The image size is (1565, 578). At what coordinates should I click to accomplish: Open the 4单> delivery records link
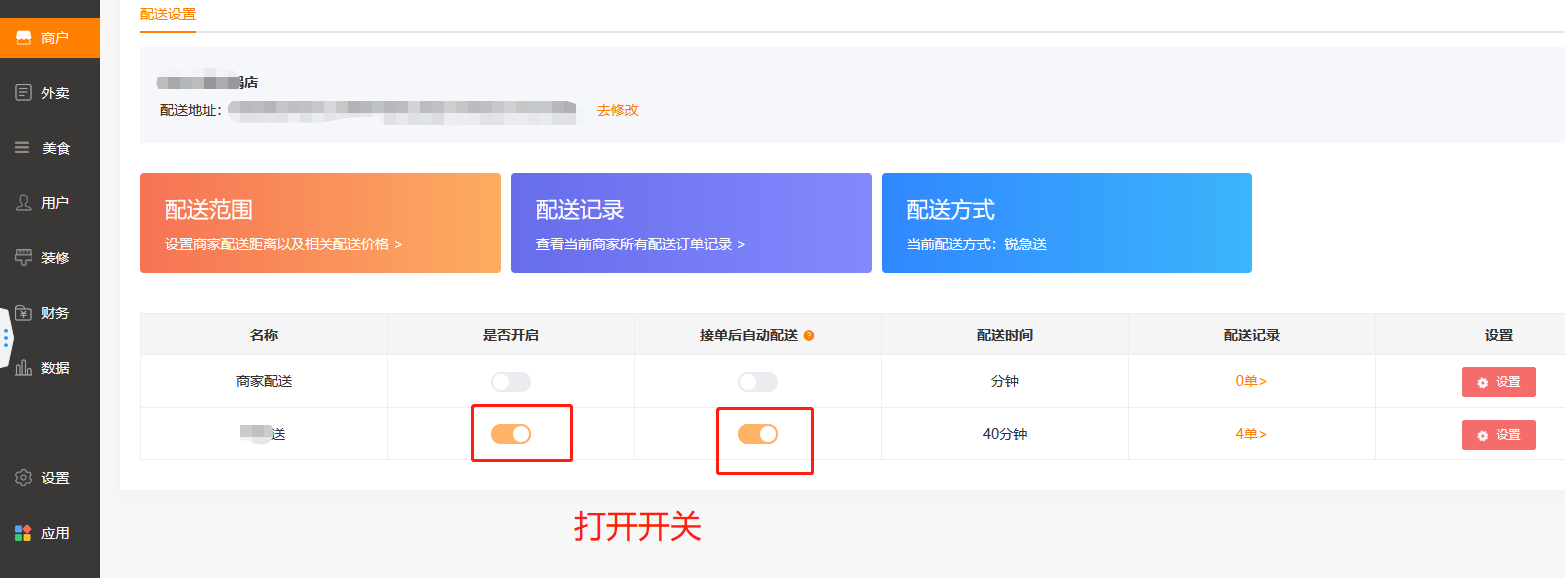pos(1251,434)
